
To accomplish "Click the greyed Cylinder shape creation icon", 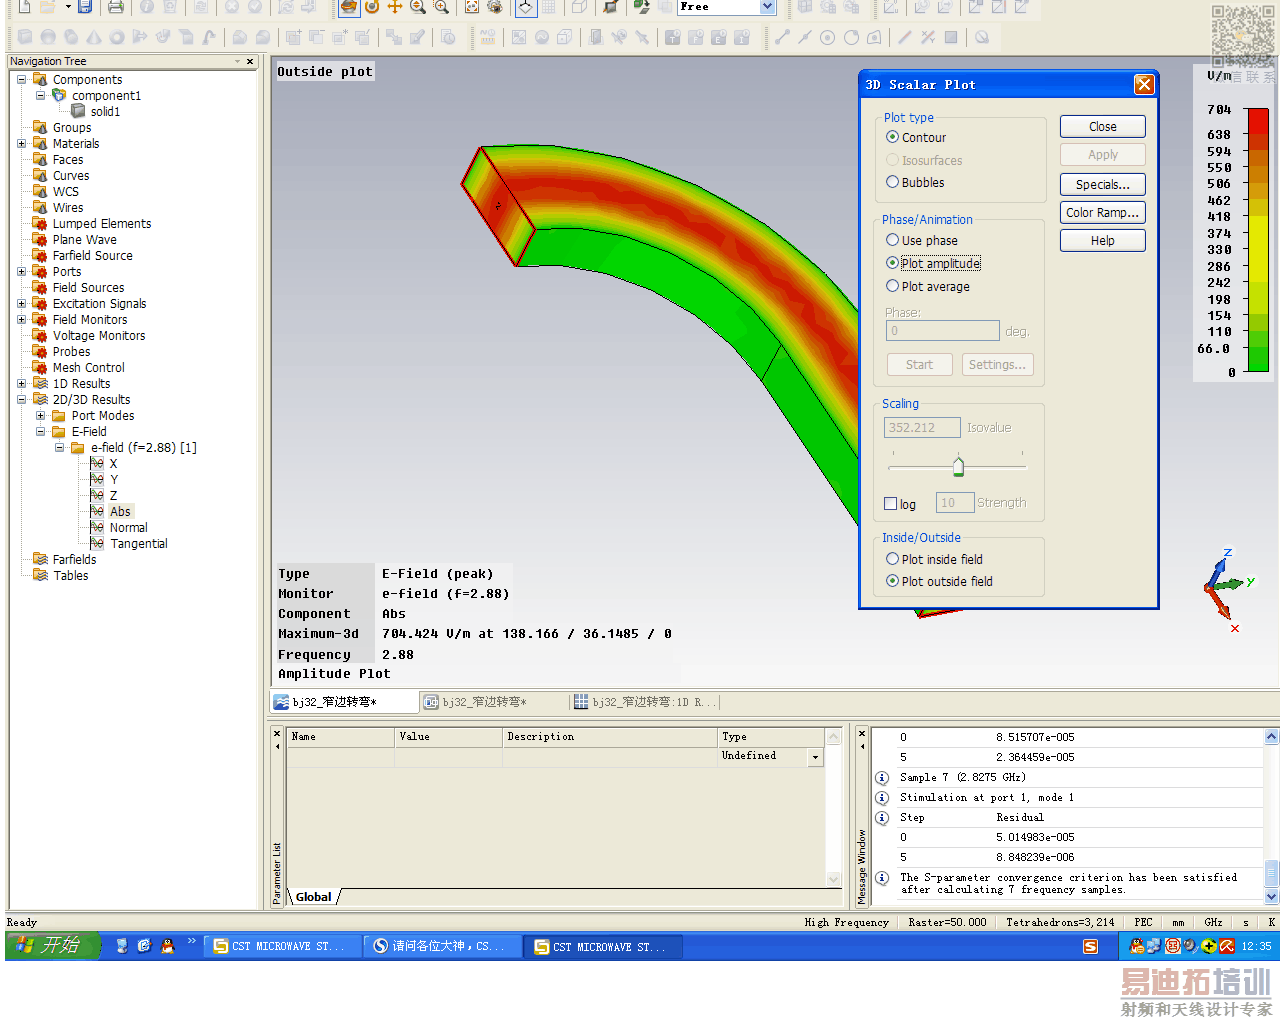I will click(x=71, y=37).
